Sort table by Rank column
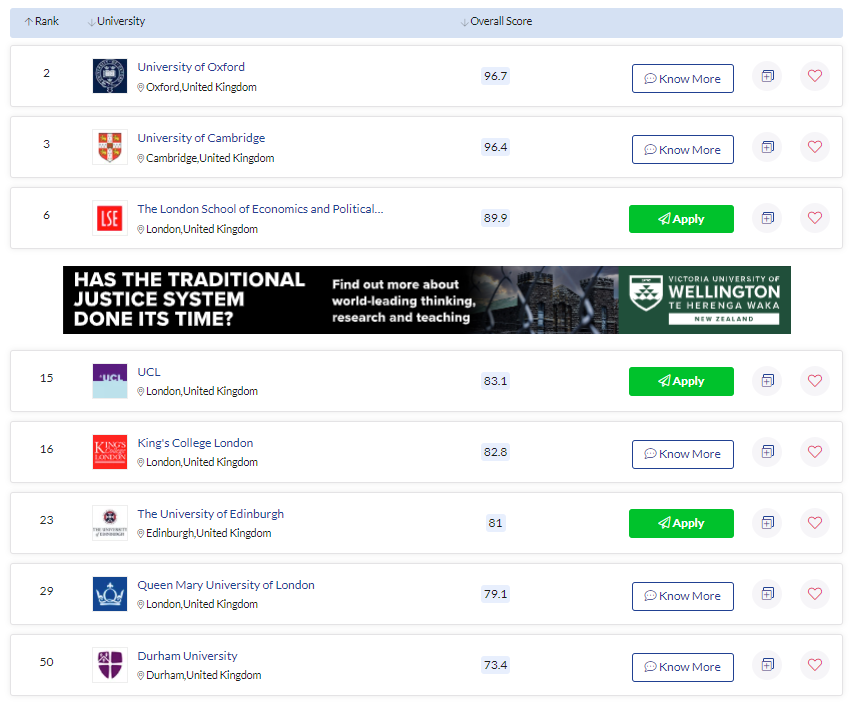Screen dimensions: 851x703 click(x=41, y=22)
